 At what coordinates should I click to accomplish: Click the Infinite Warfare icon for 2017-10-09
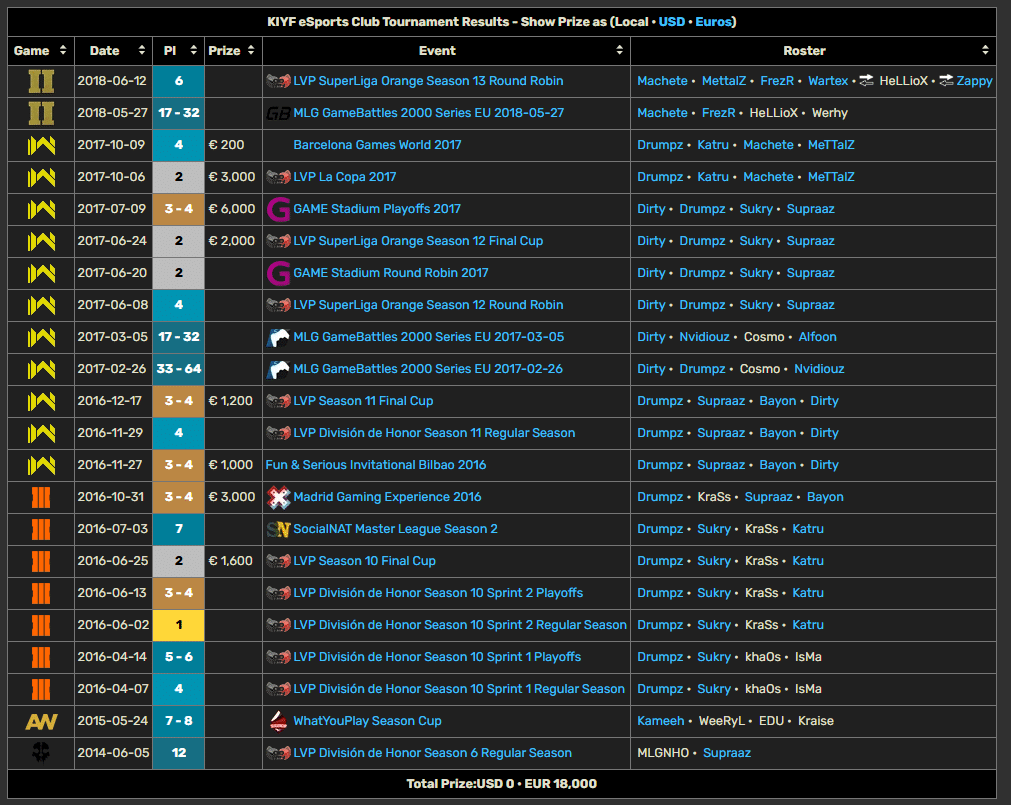(x=41, y=145)
